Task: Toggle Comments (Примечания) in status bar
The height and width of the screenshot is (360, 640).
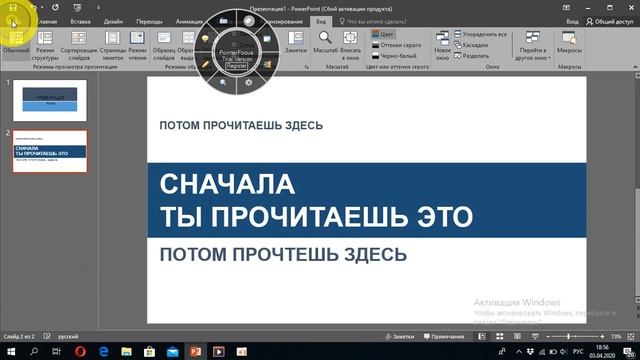Action: click(444, 336)
